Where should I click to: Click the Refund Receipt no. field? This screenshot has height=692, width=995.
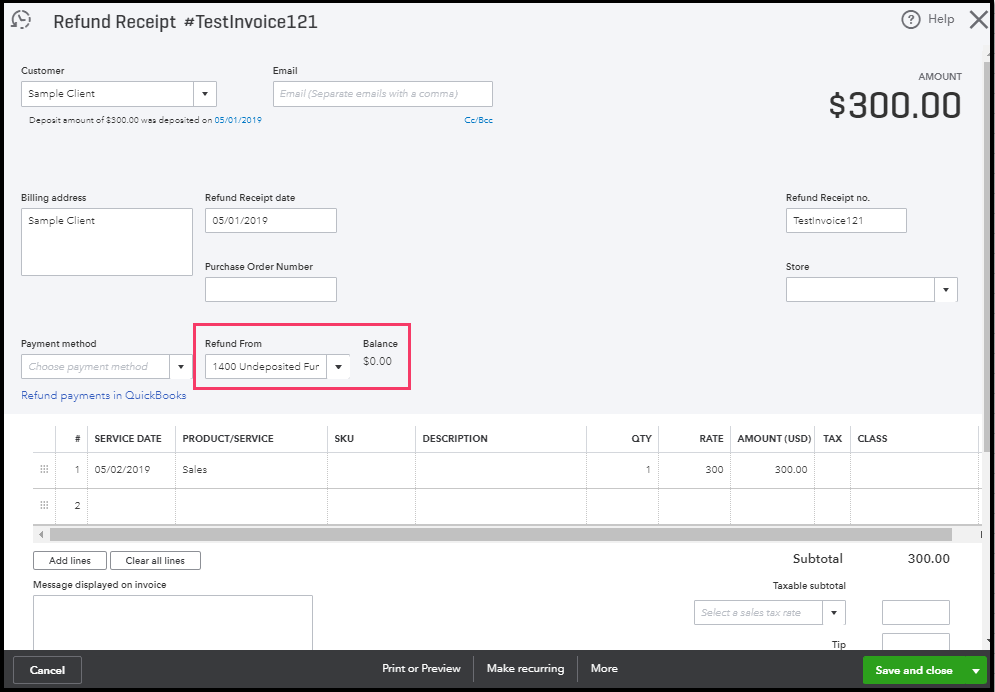[846, 221]
